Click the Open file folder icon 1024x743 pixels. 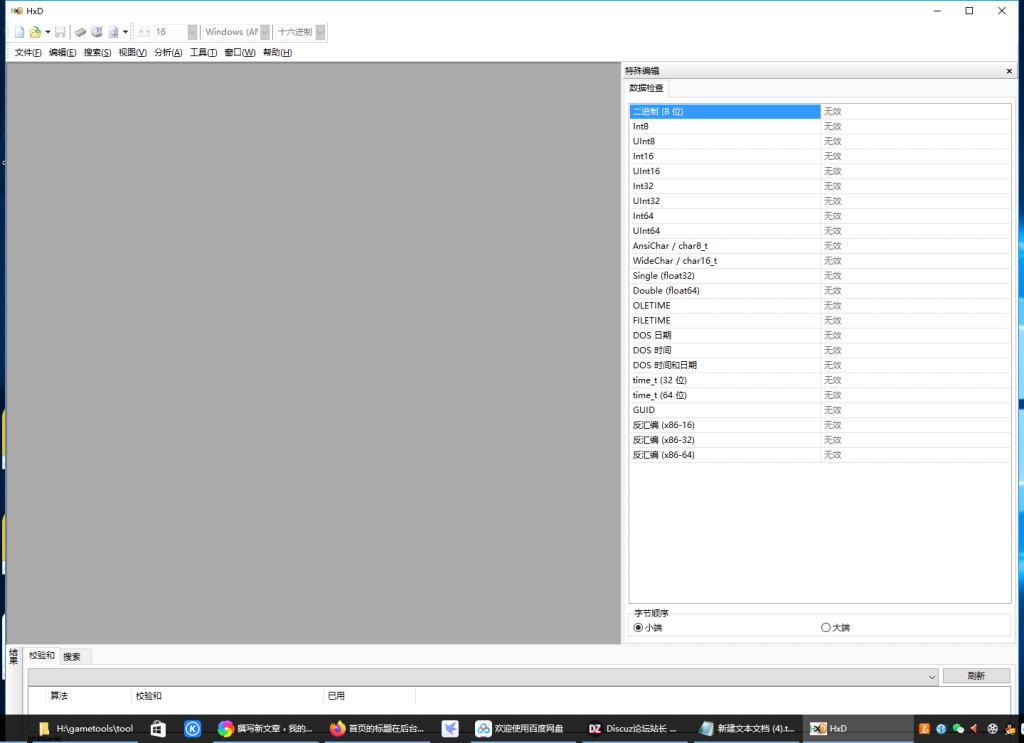tap(35, 32)
